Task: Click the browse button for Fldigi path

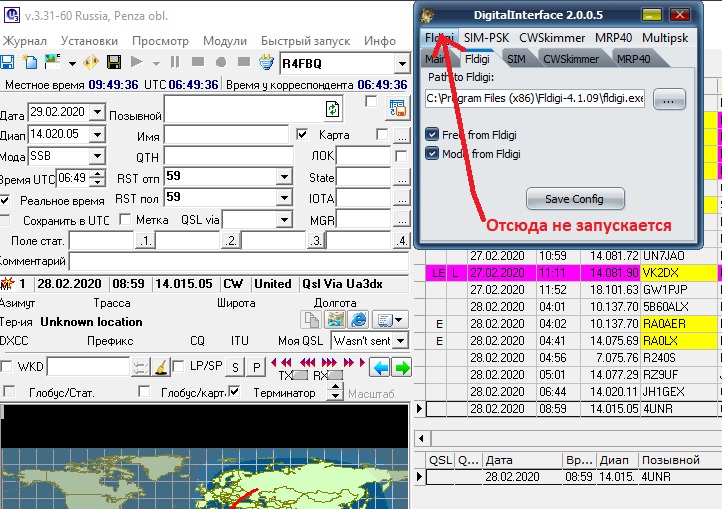Action: coord(669,98)
